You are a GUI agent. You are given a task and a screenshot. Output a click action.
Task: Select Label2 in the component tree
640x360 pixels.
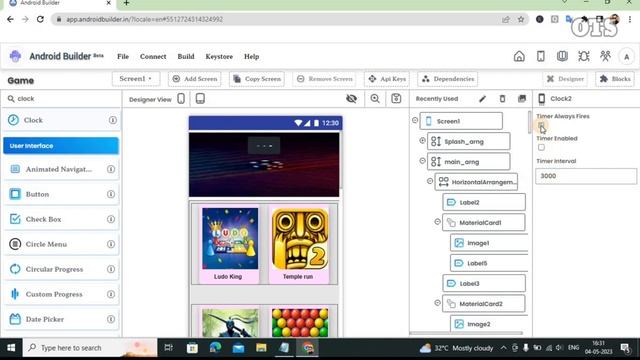[x=484, y=202]
